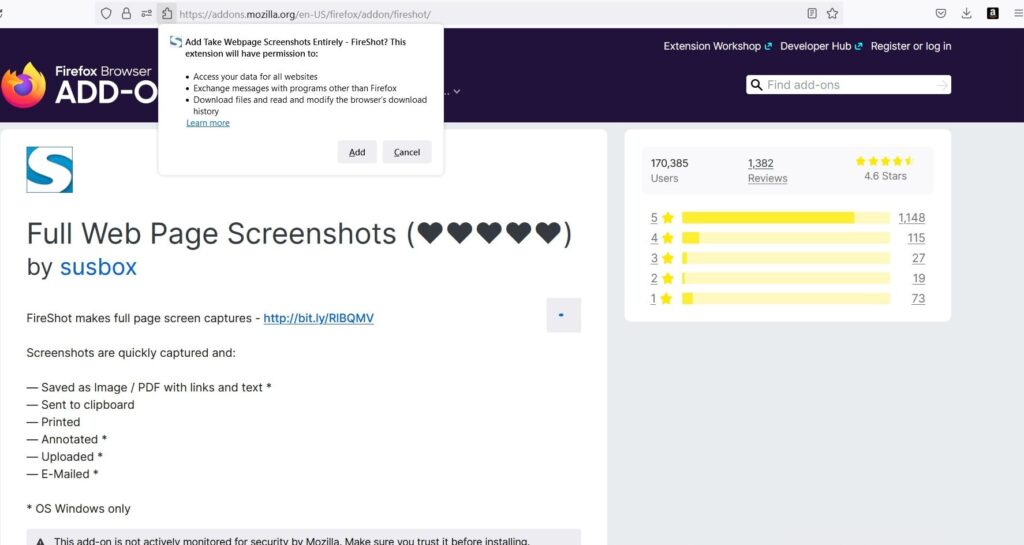Open the 115 four-star reviews count

pyautogui.click(x=916, y=238)
